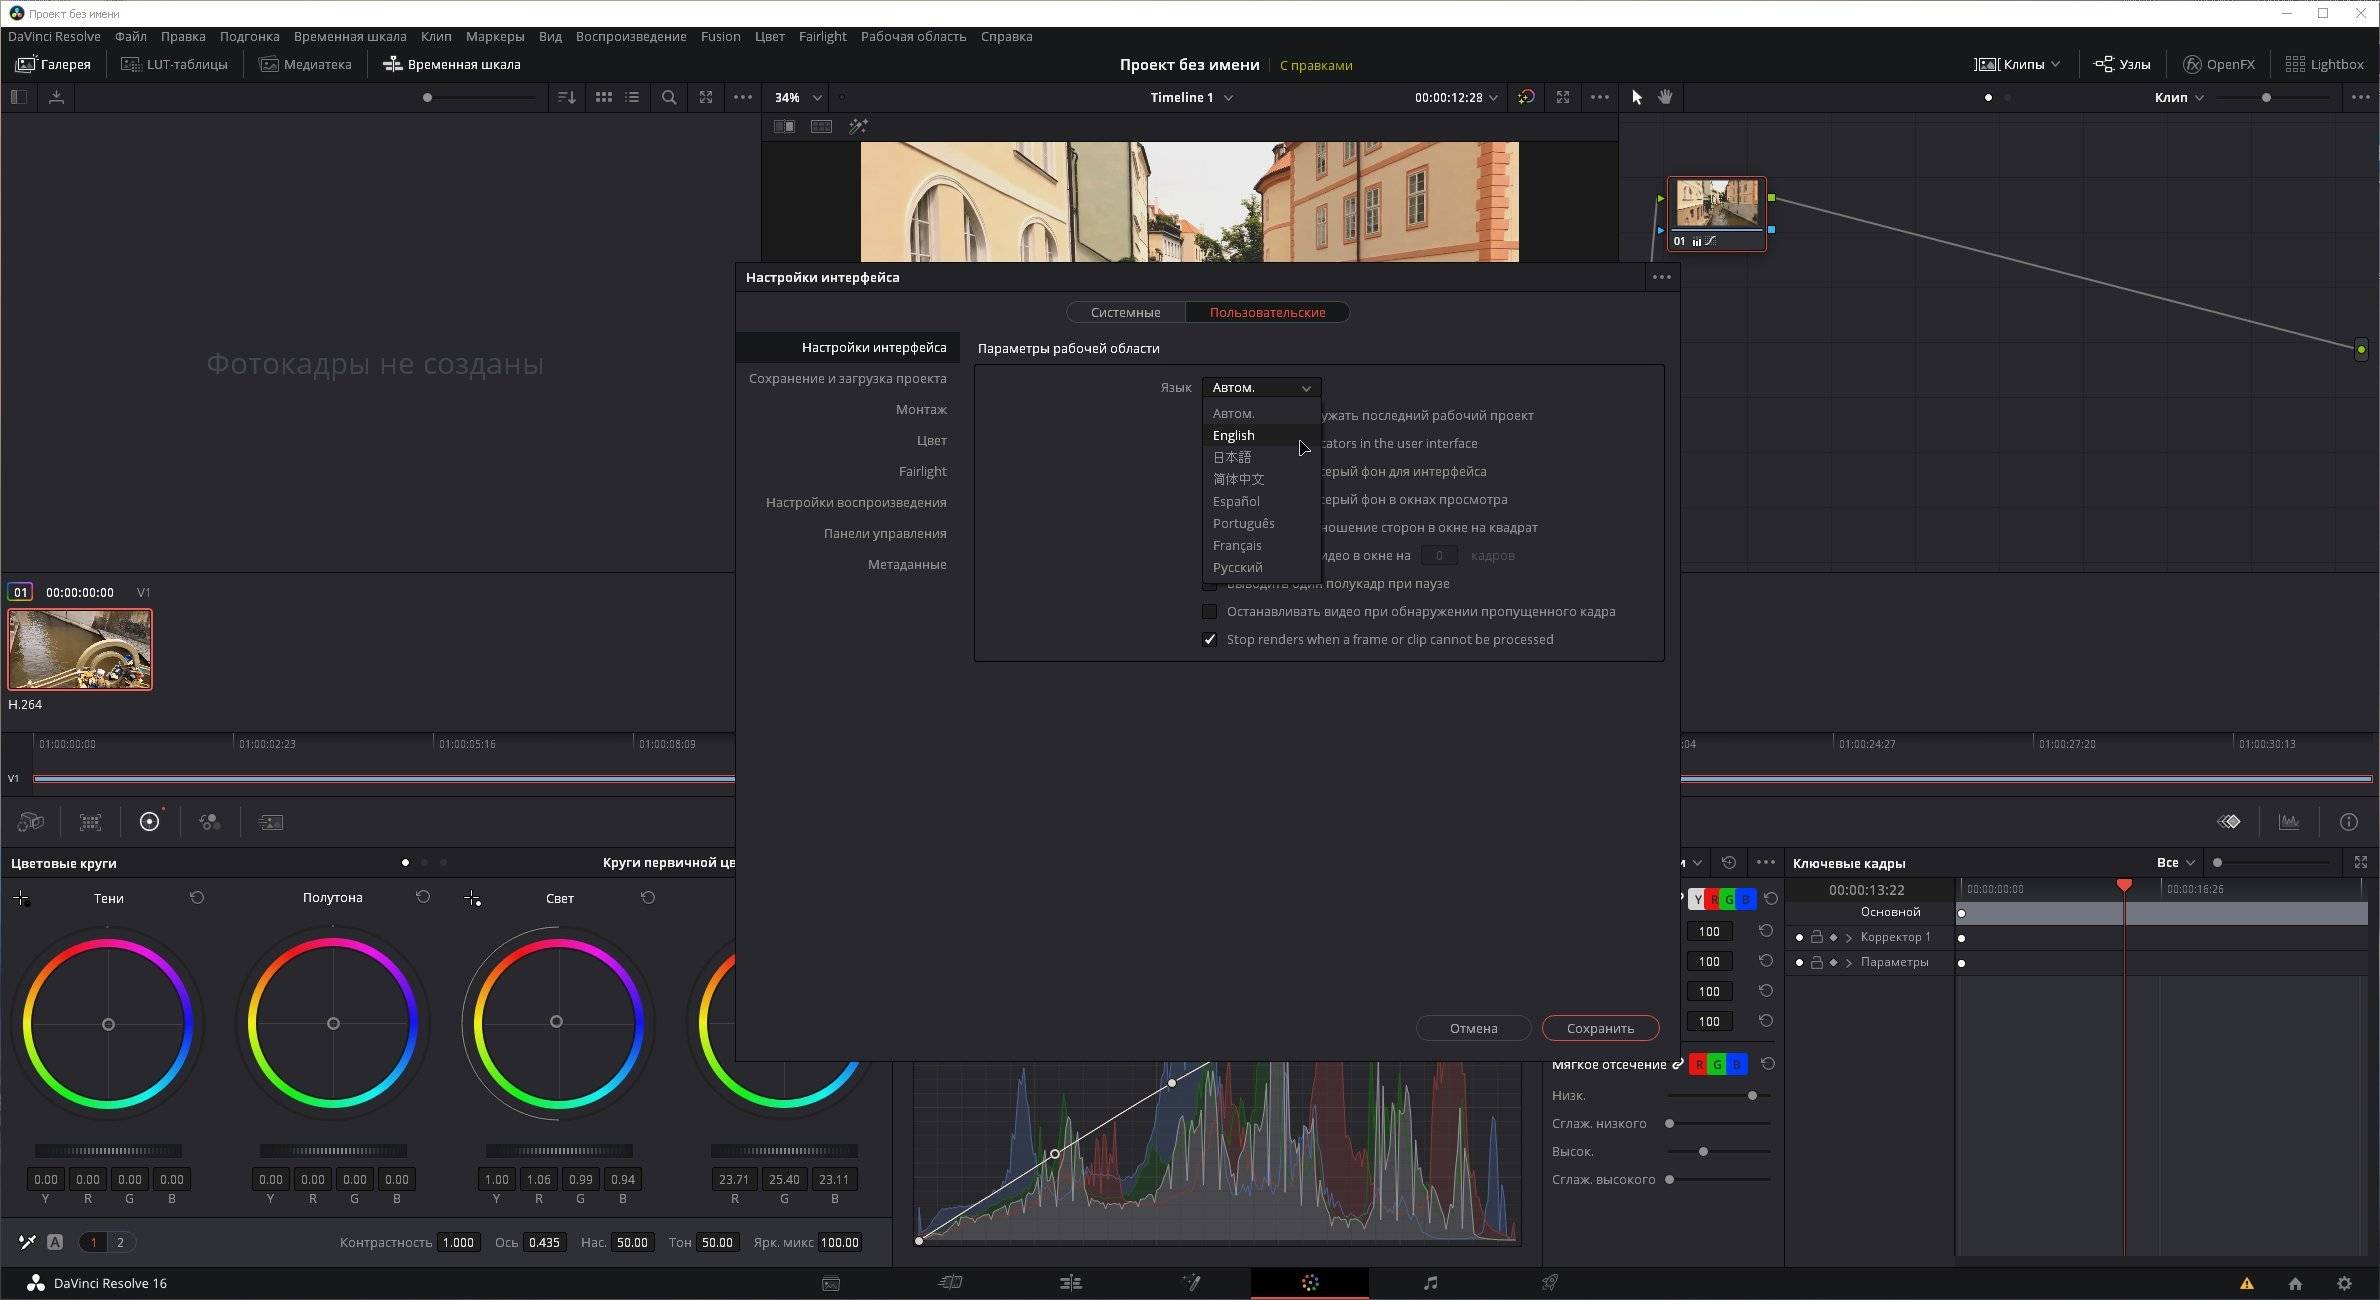Select the arrow pointer tool in node editor
2380x1300 pixels.
[1636, 97]
